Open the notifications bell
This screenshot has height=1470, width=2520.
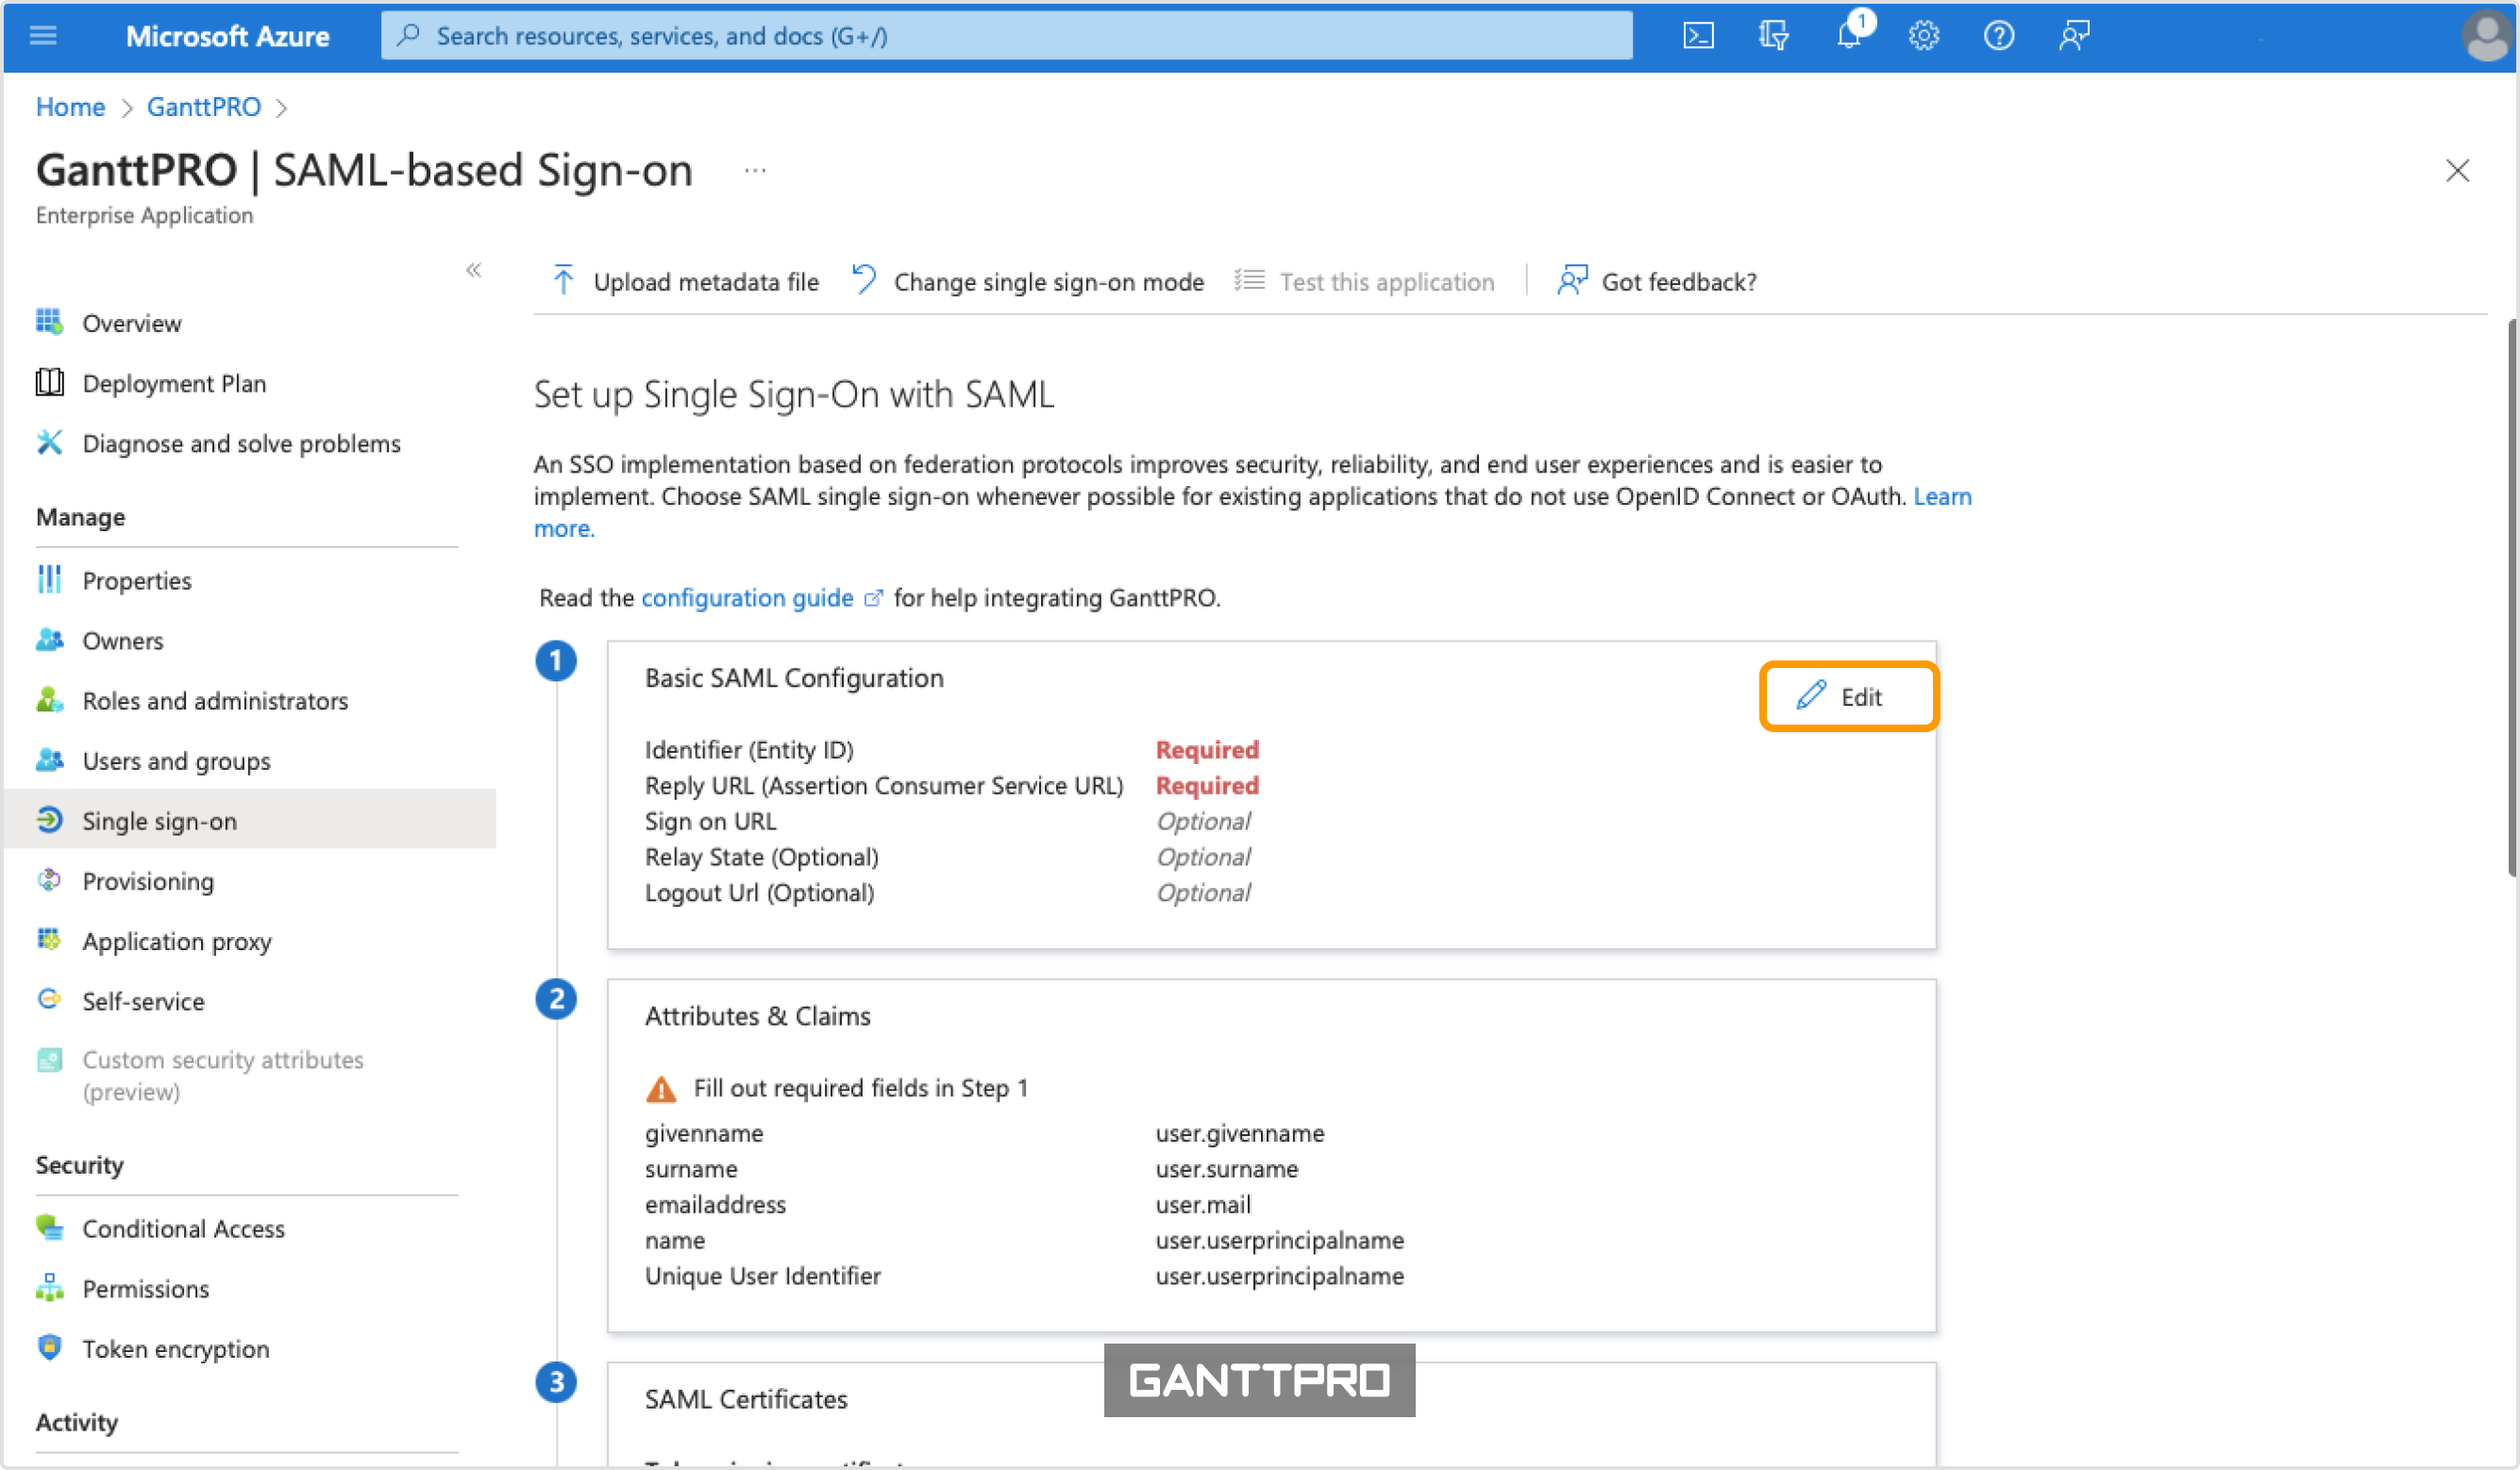[x=1849, y=36]
